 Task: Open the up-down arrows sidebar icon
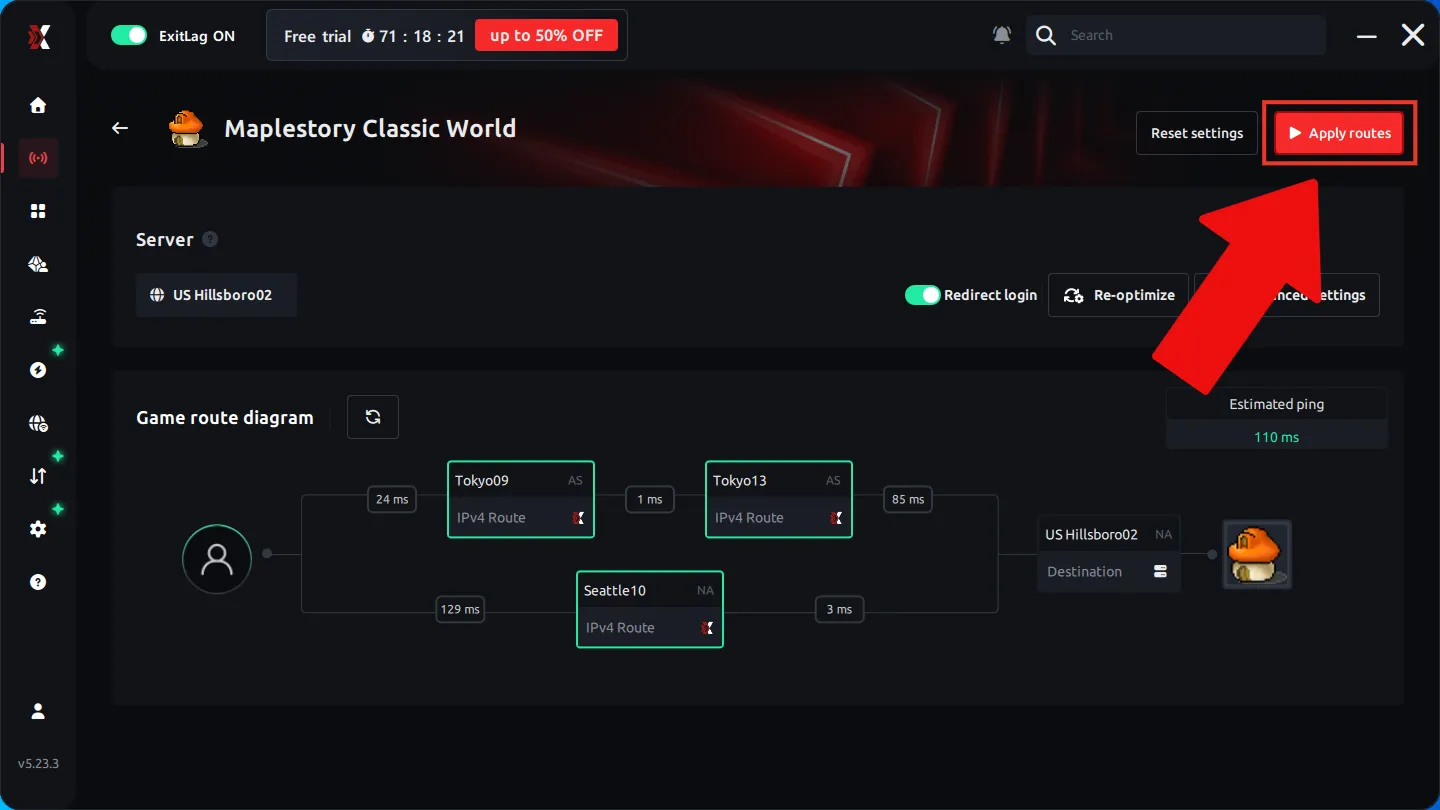click(38, 476)
